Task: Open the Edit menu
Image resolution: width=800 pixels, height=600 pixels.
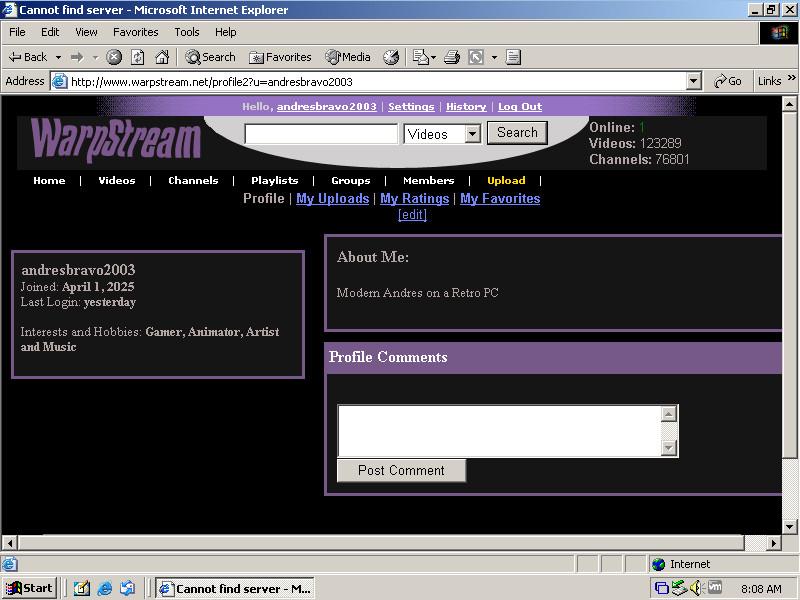Action: [x=50, y=32]
